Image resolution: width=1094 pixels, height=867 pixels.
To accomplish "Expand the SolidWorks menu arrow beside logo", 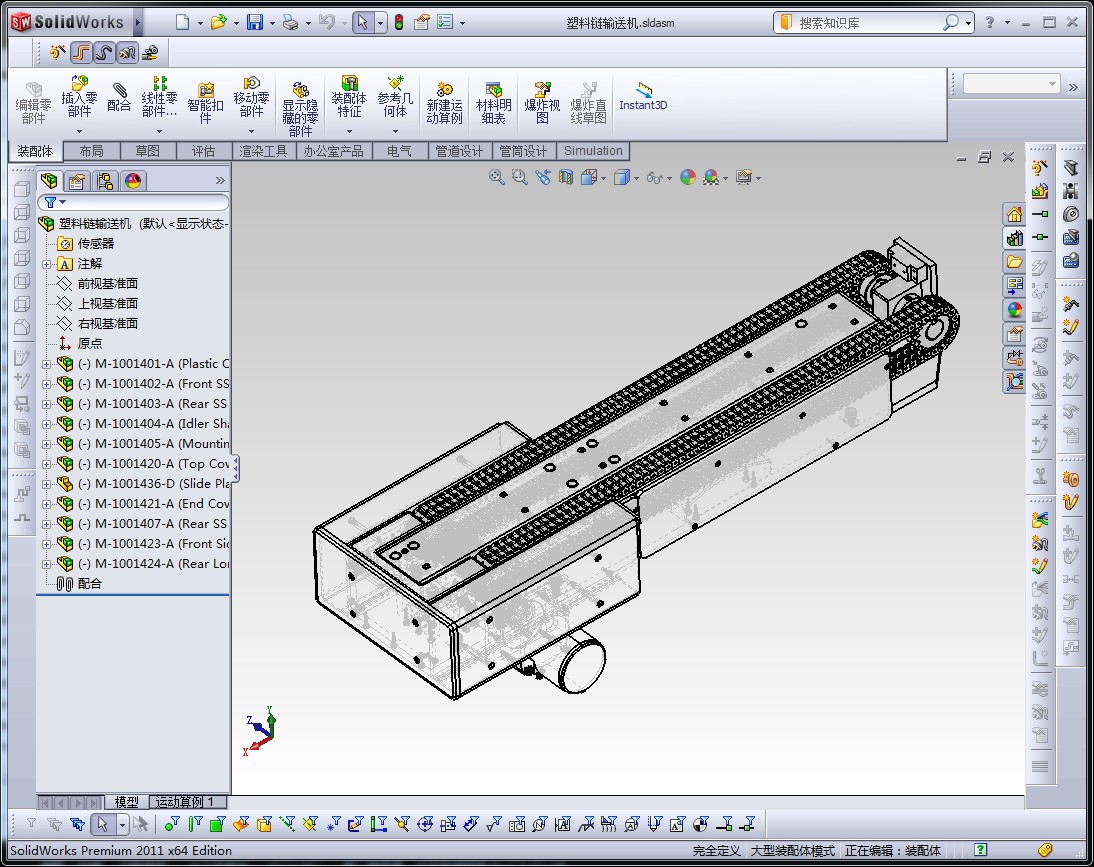I will [137, 22].
